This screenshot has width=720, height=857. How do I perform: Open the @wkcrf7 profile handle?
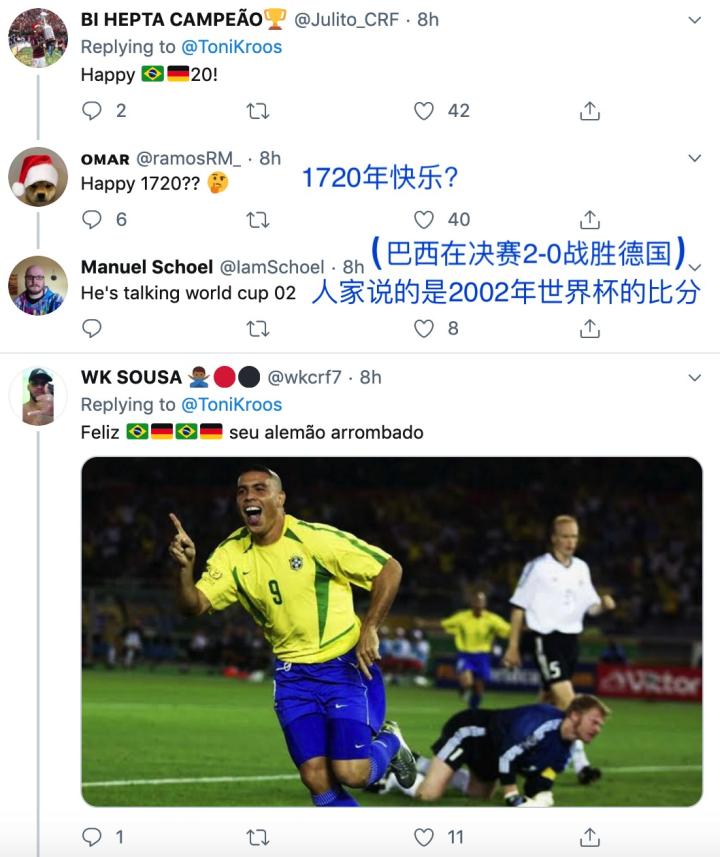[x=304, y=378]
